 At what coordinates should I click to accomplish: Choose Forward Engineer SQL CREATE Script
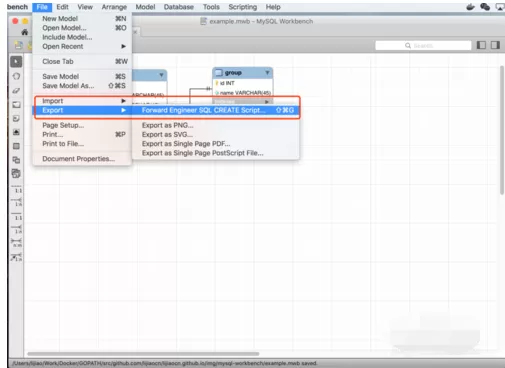tap(216, 110)
